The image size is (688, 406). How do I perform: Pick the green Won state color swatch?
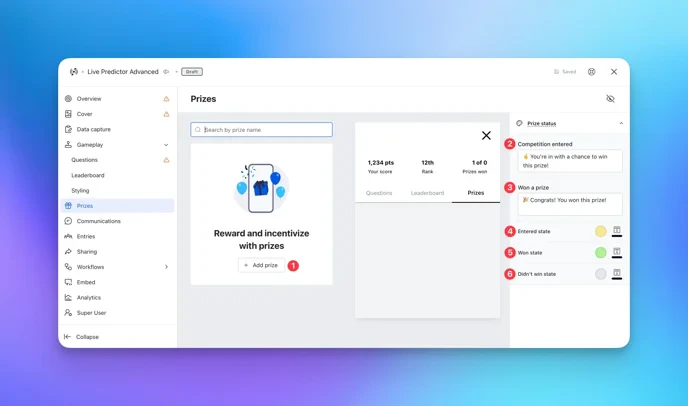601,252
